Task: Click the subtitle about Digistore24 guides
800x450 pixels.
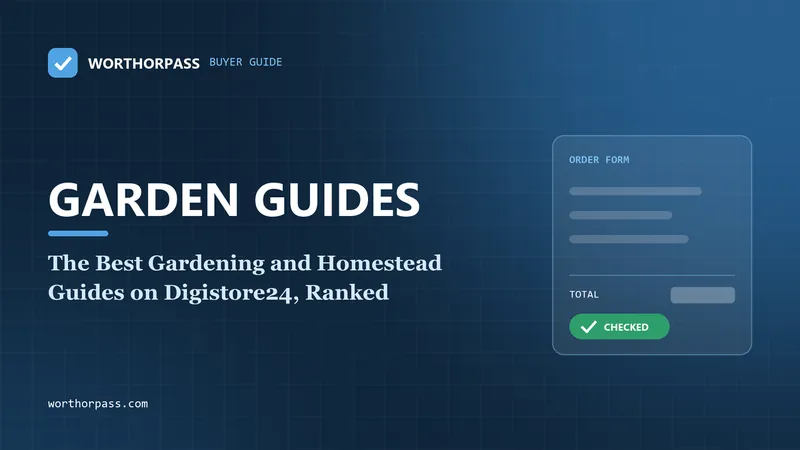Action: (245, 278)
